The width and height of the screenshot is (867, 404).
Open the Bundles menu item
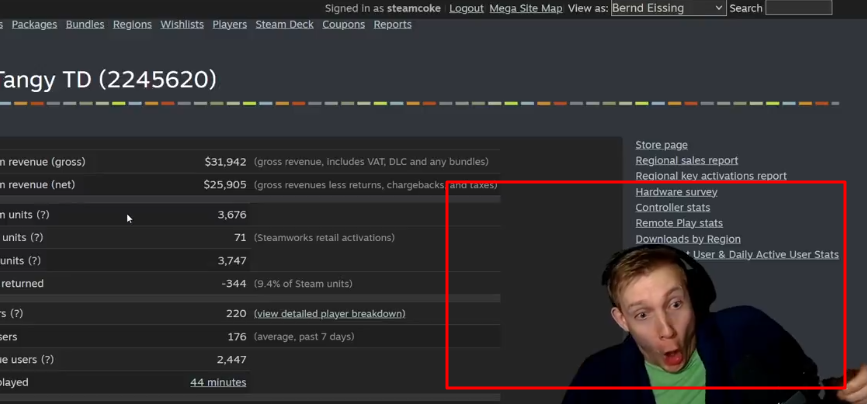point(85,24)
